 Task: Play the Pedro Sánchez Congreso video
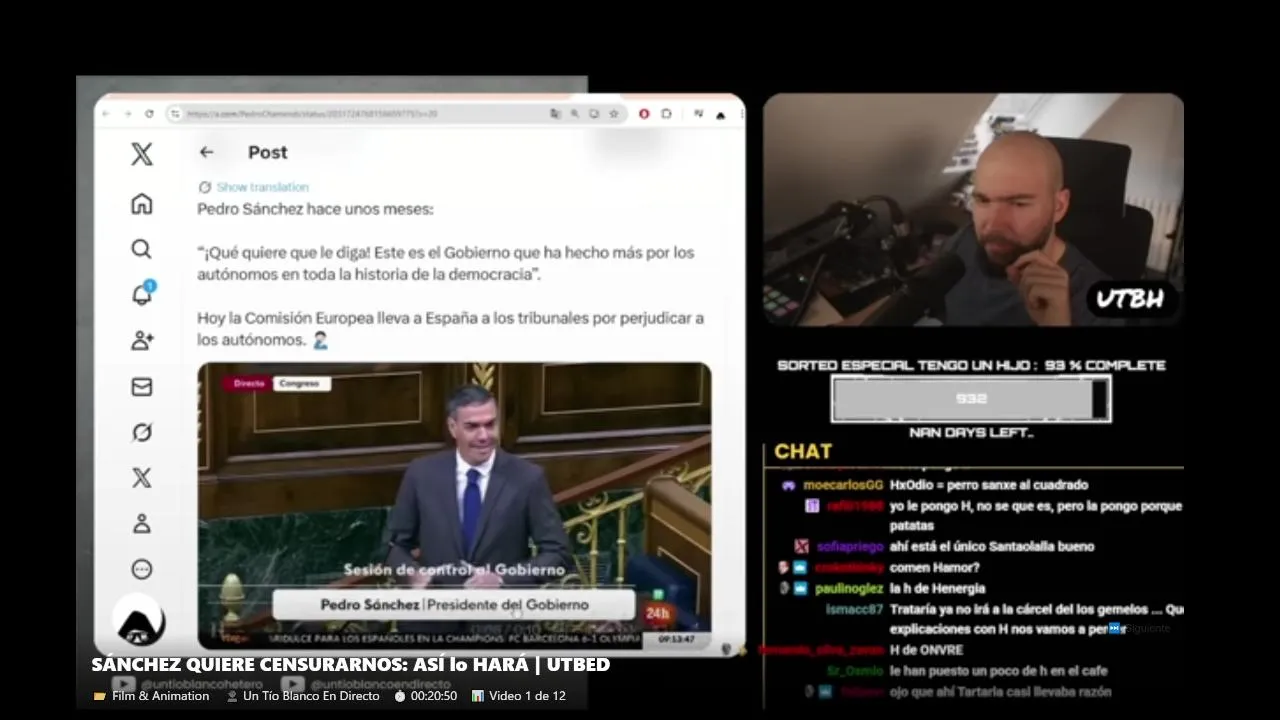(454, 505)
